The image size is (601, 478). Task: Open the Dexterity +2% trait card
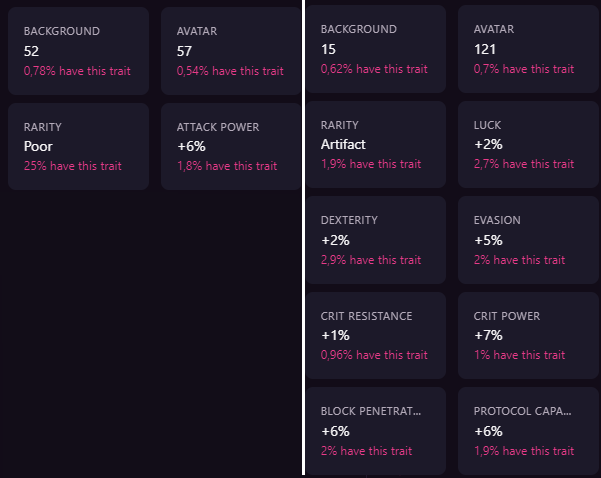pyautogui.click(x=376, y=239)
